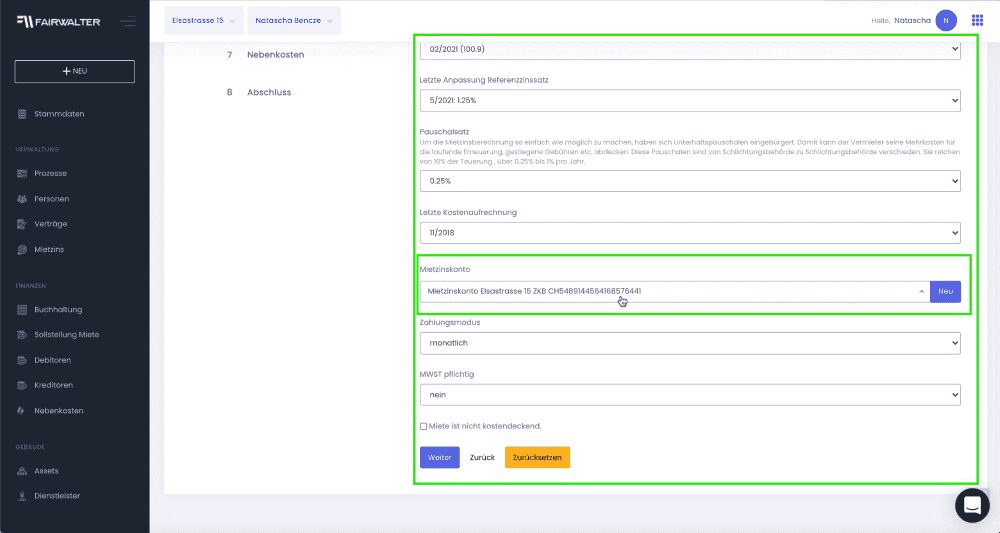
Task: Collapse the sidebar with hamburger icon
Action: click(127, 21)
